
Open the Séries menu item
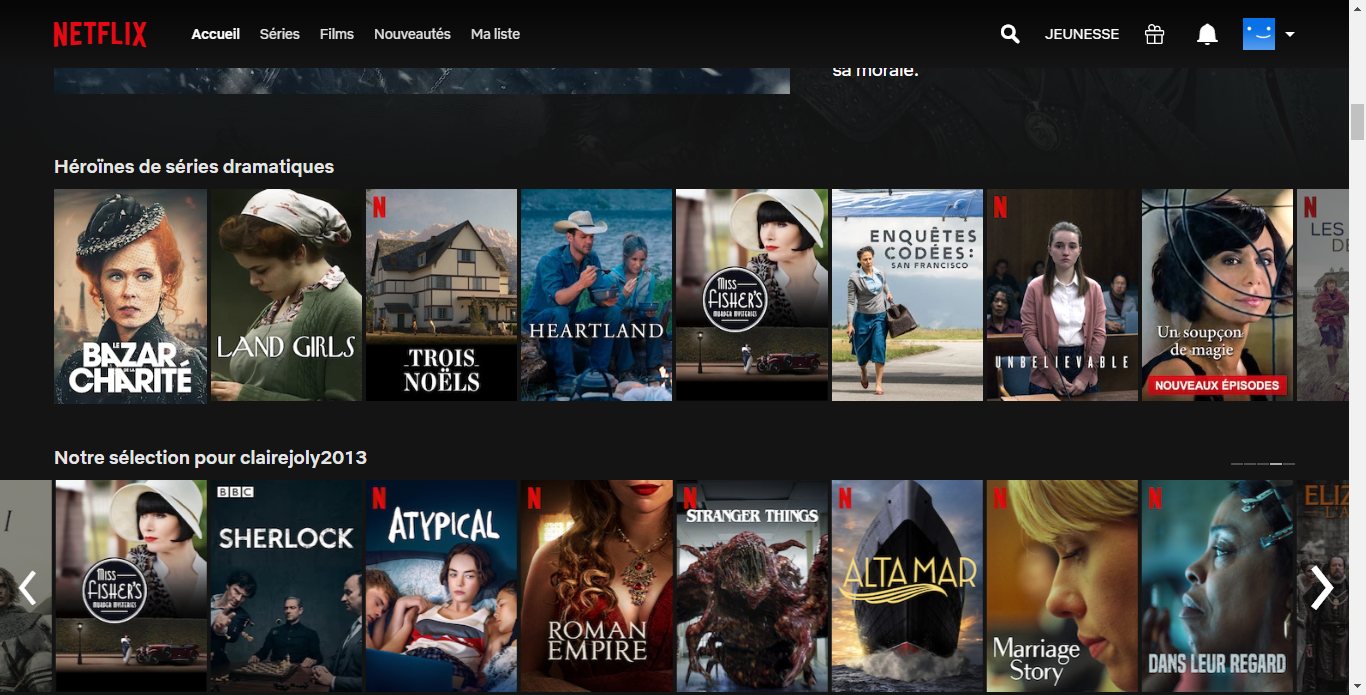click(279, 34)
